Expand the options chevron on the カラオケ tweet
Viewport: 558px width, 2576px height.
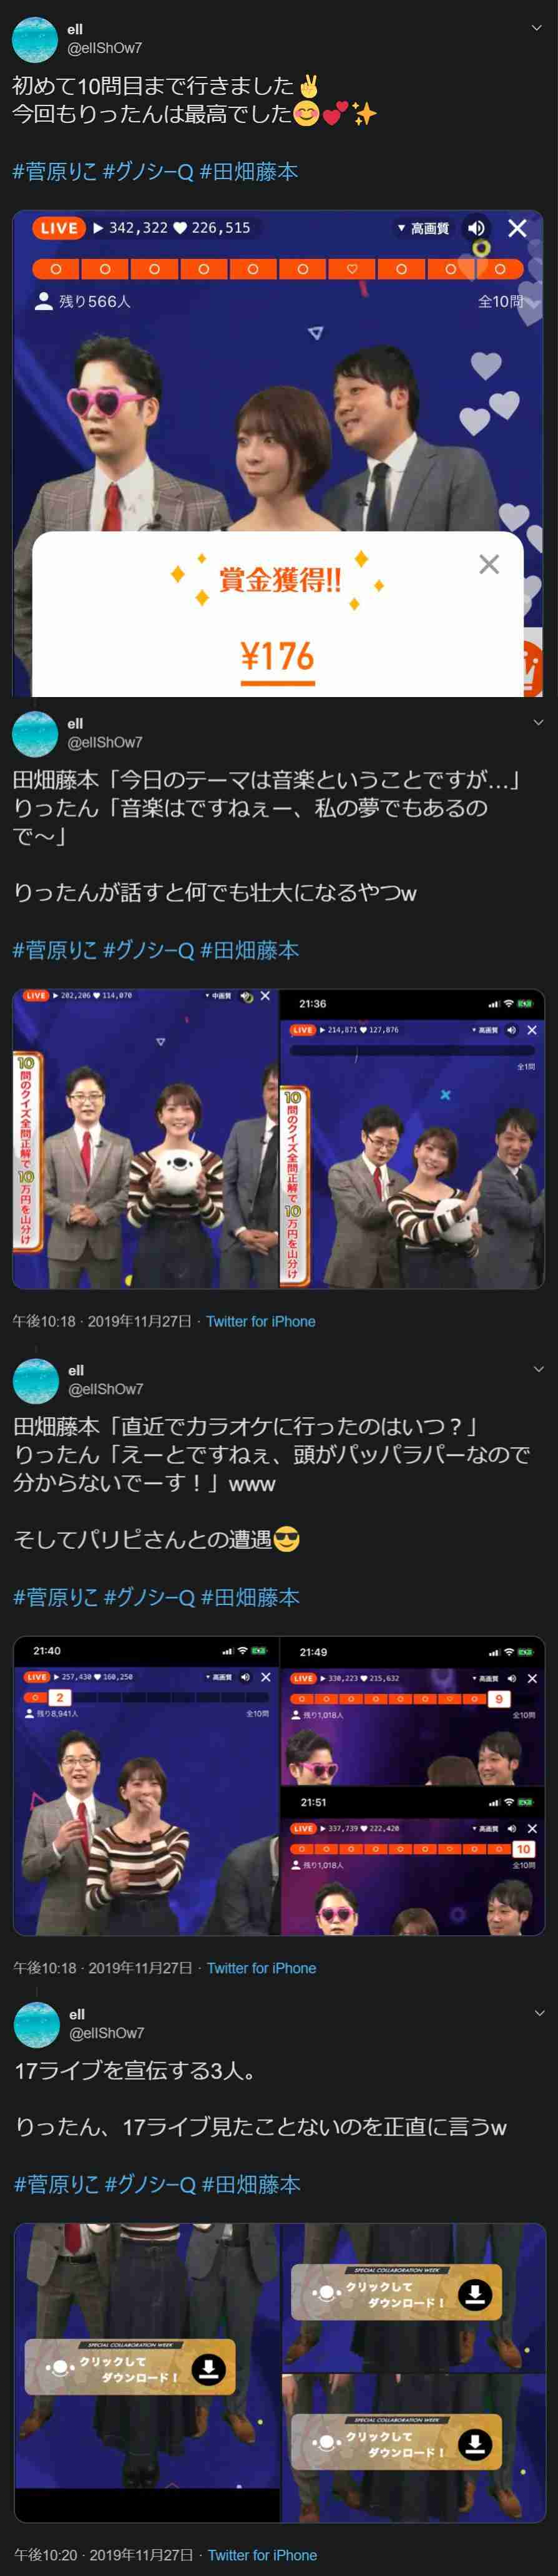click(x=539, y=1369)
